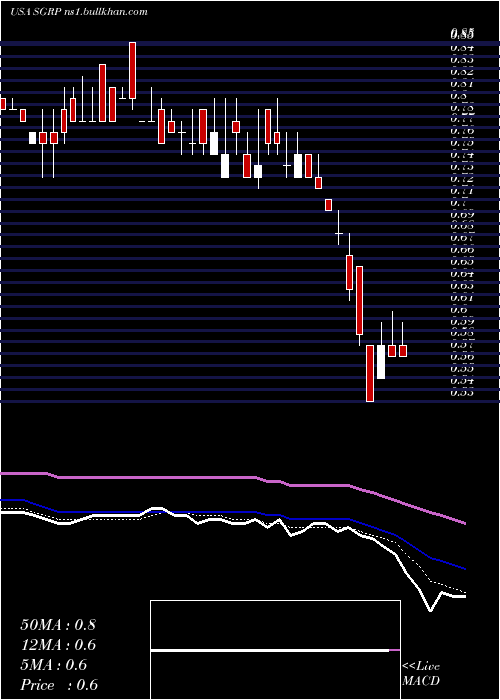Click the 0.53 price axis label

462,392
